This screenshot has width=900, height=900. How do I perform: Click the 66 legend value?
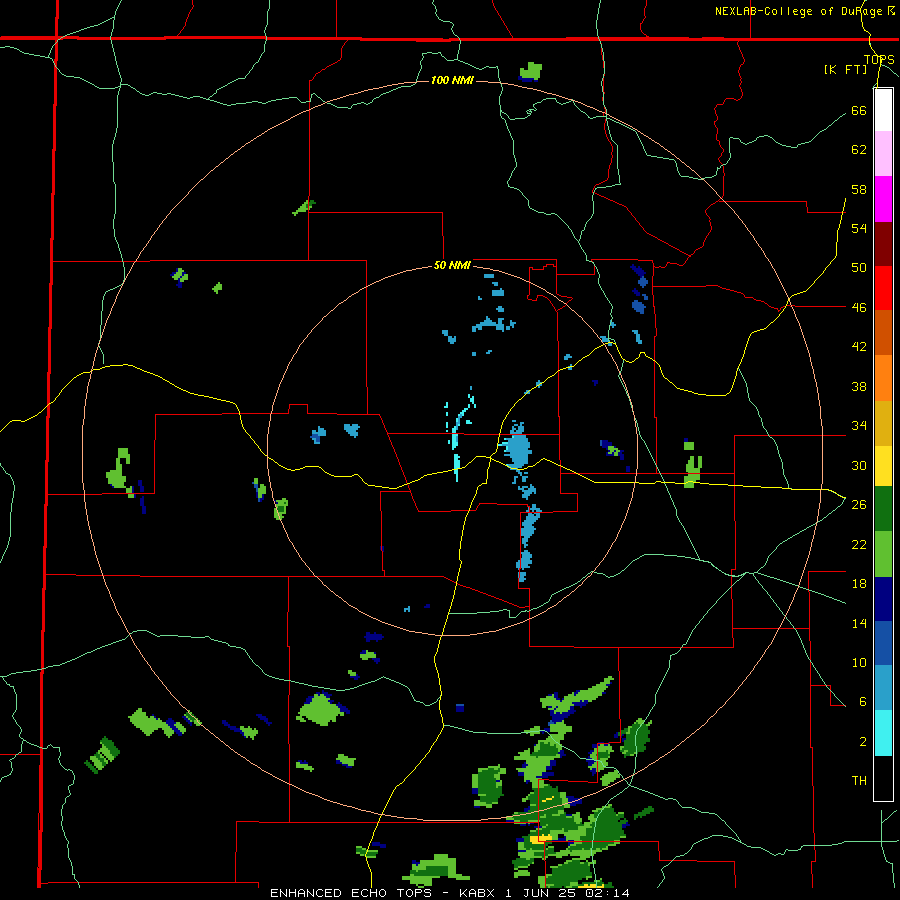point(859,110)
